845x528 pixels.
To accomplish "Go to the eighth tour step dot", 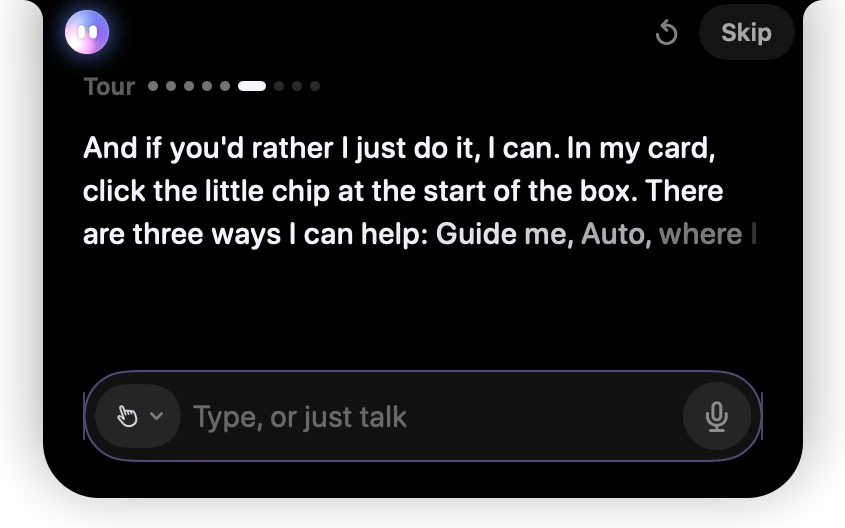I will [x=297, y=86].
